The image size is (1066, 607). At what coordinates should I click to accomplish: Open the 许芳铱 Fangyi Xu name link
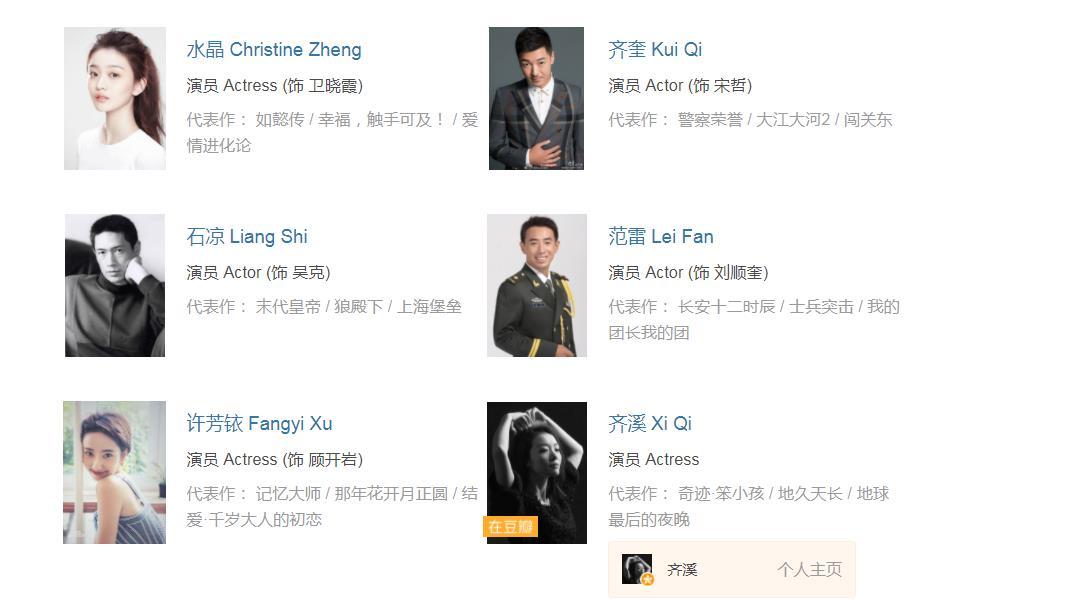click(260, 423)
